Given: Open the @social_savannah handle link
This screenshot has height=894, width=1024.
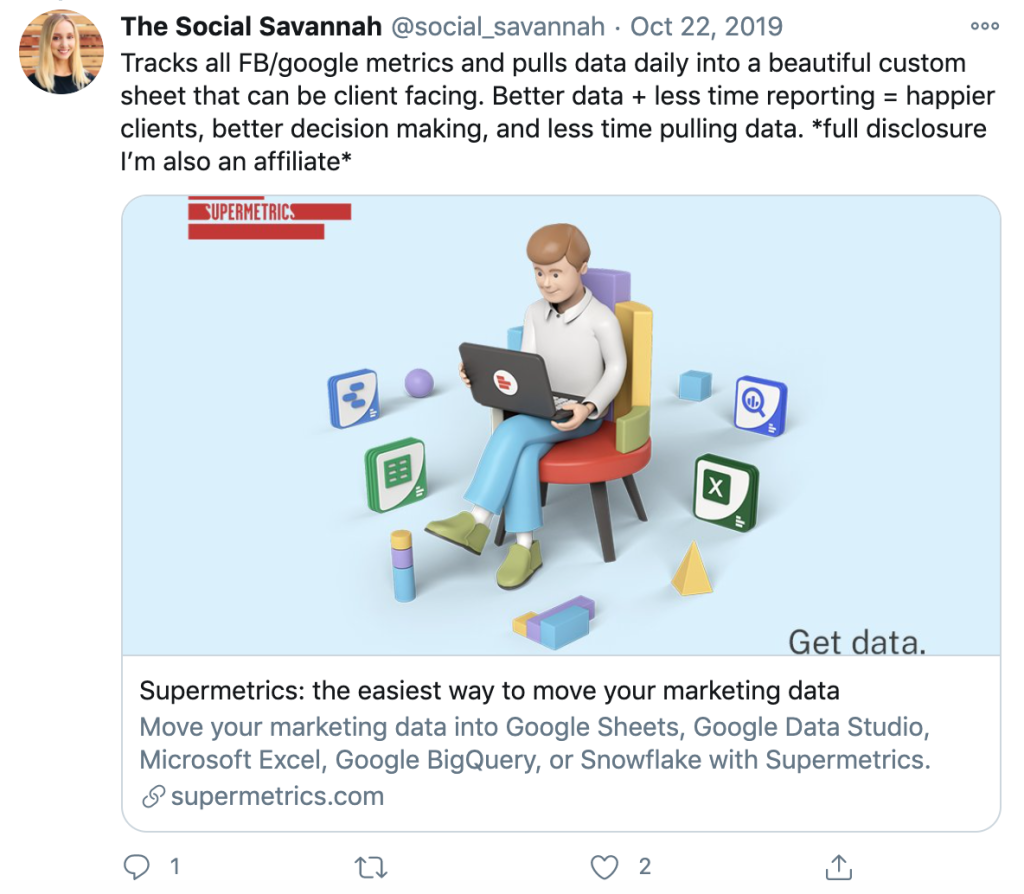Looking at the screenshot, I should 498,27.
